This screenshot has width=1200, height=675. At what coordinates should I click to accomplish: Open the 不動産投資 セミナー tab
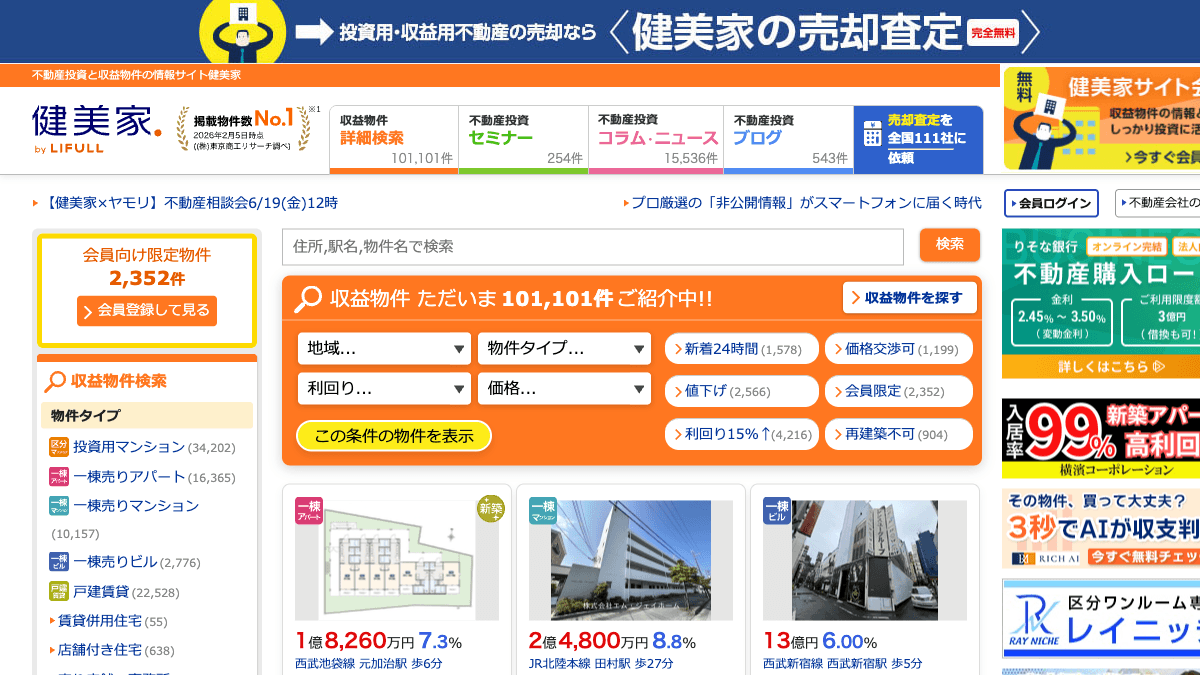point(523,139)
